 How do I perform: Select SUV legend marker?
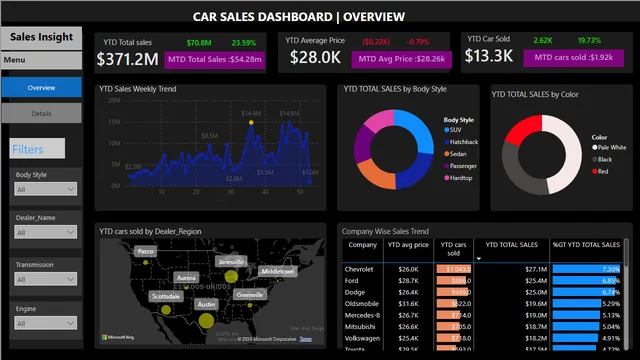point(447,130)
